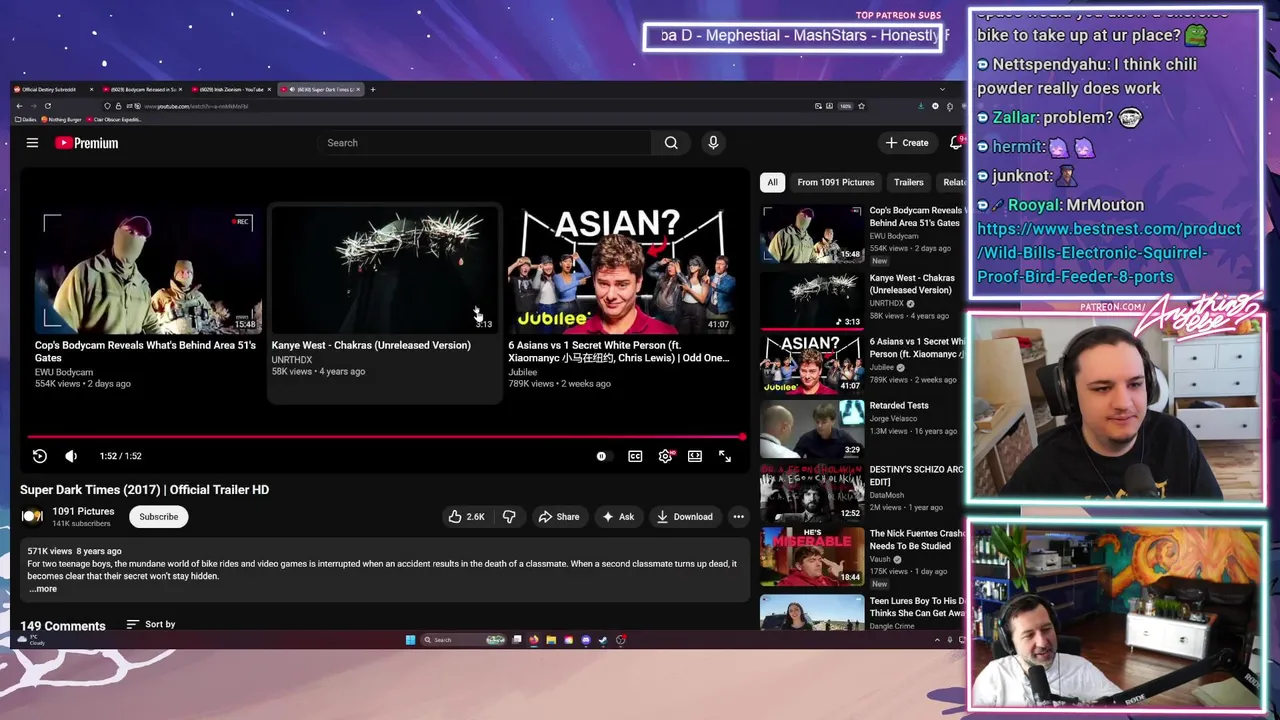Select the From 1091 Pictures chip
Screen dimensions: 1280x720
click(836, 182)
